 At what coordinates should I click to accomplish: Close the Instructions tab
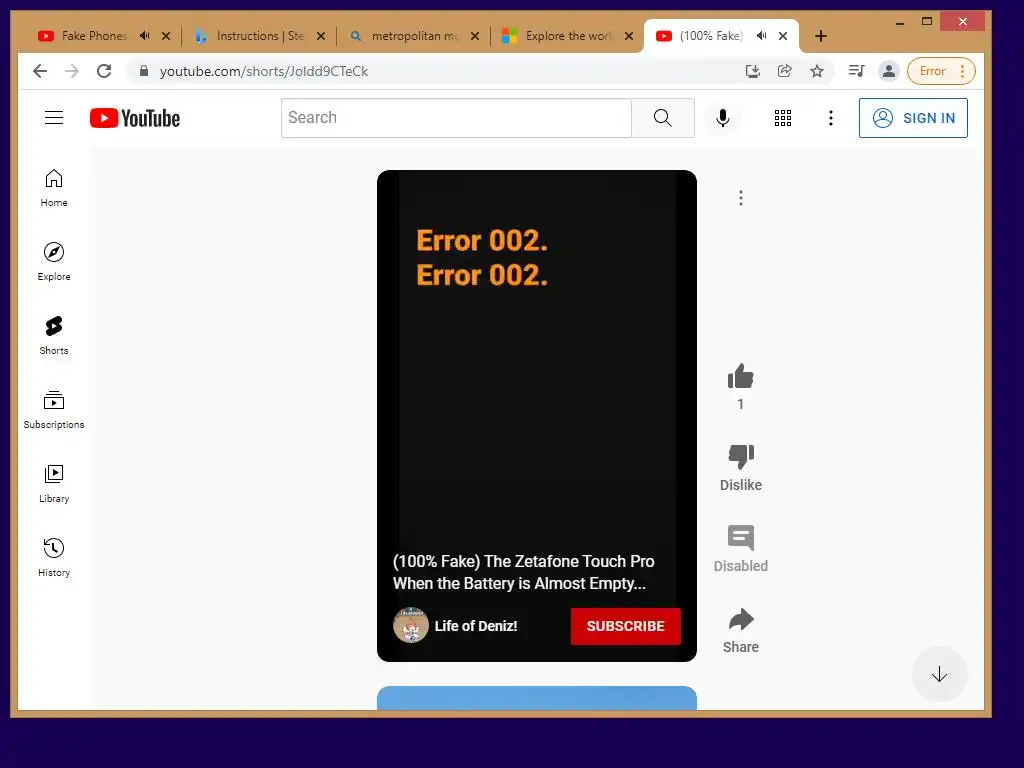[x=321, y=36]
